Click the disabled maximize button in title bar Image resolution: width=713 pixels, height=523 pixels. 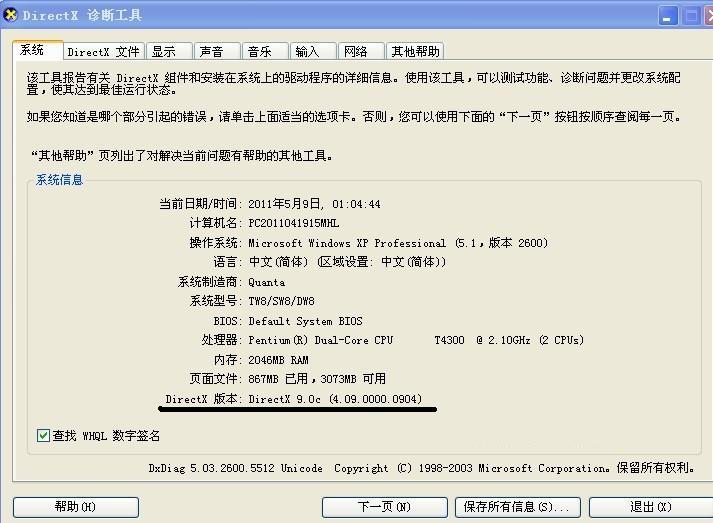click(691, 16)
